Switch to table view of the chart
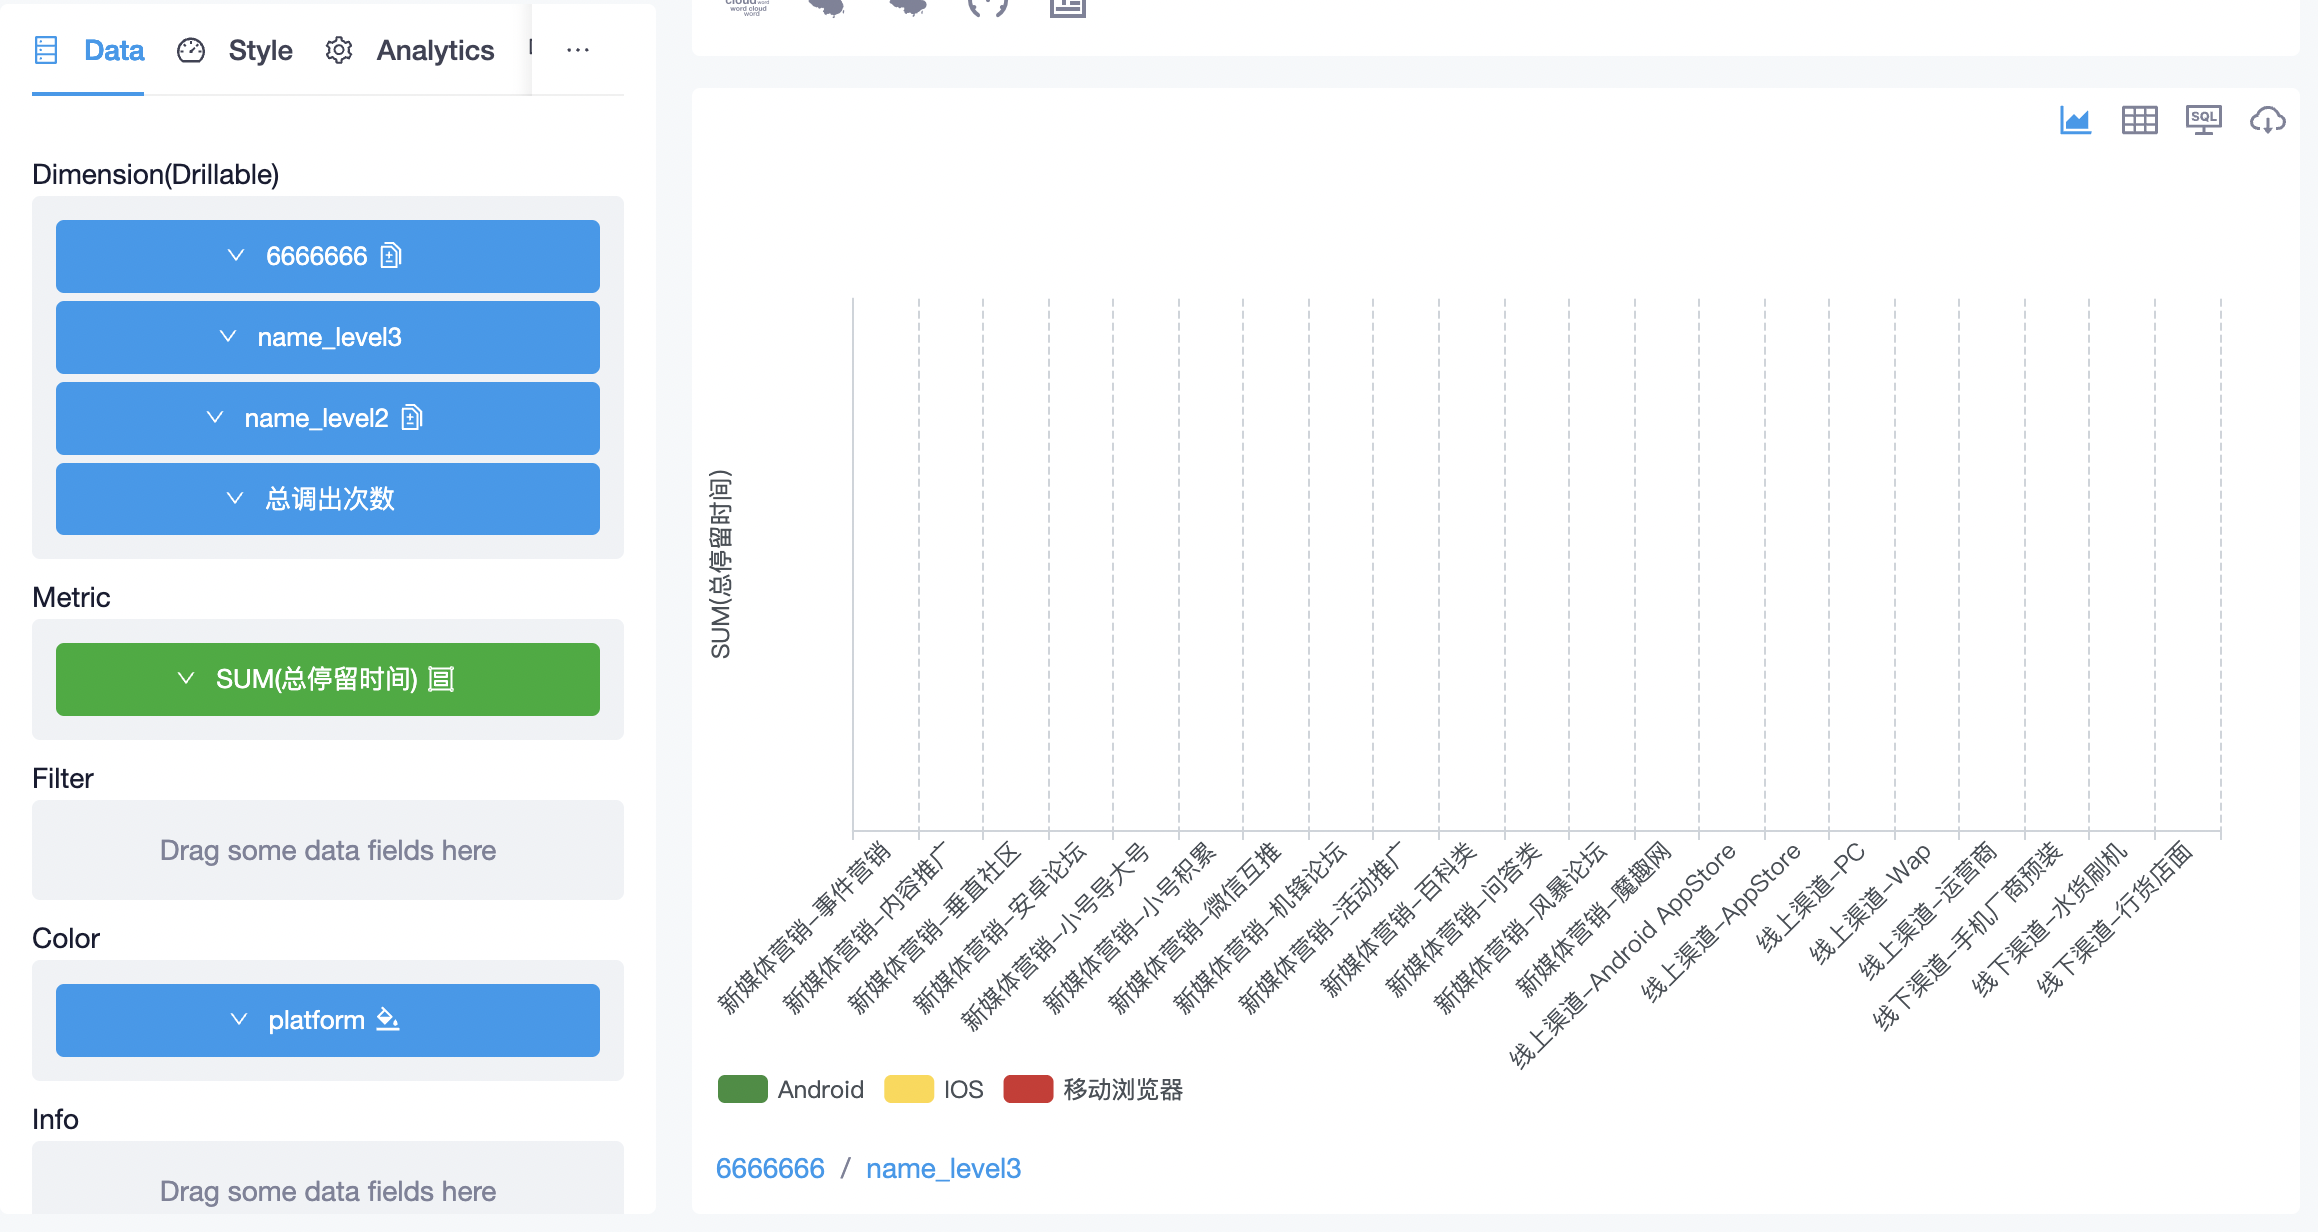 tap(2139, 119)
